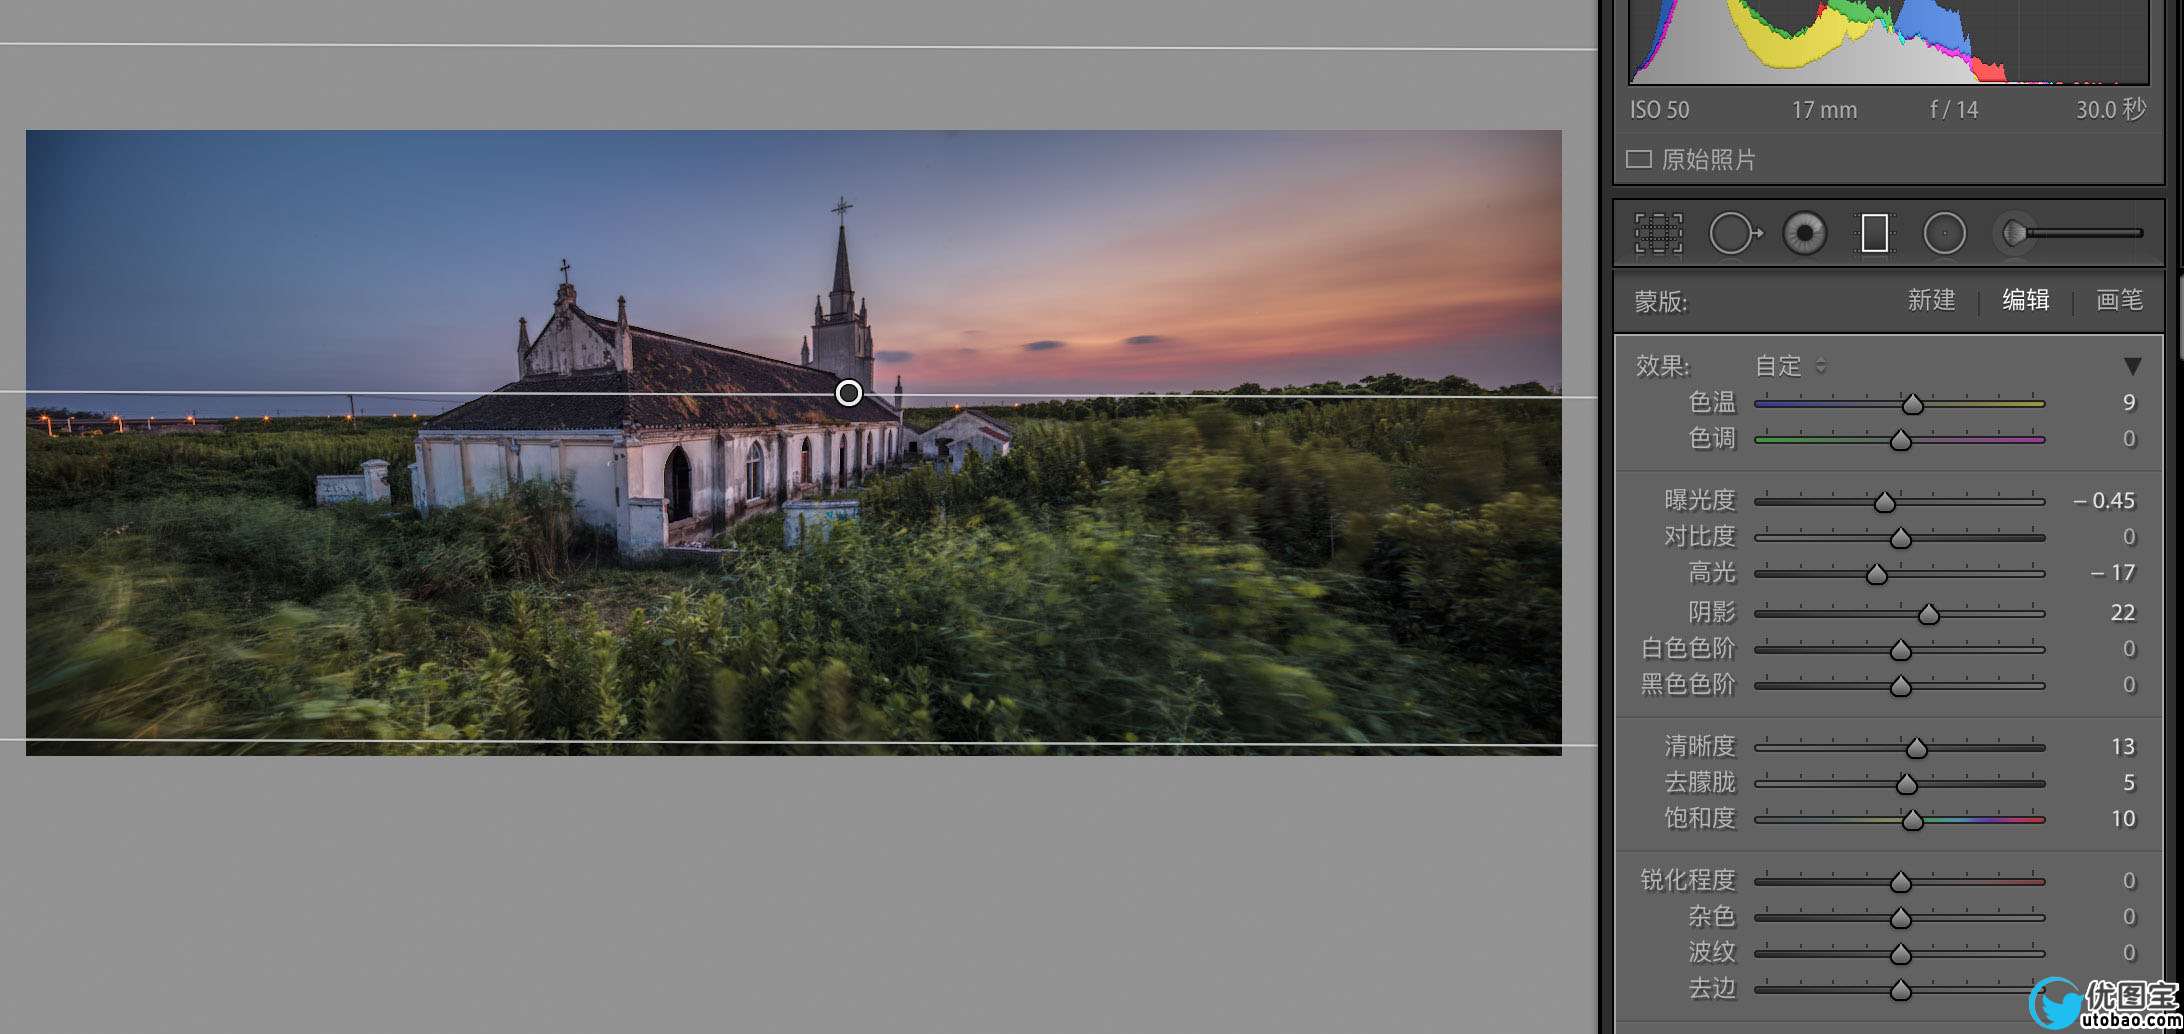Select the graduated filter center pin on photo

848,393
